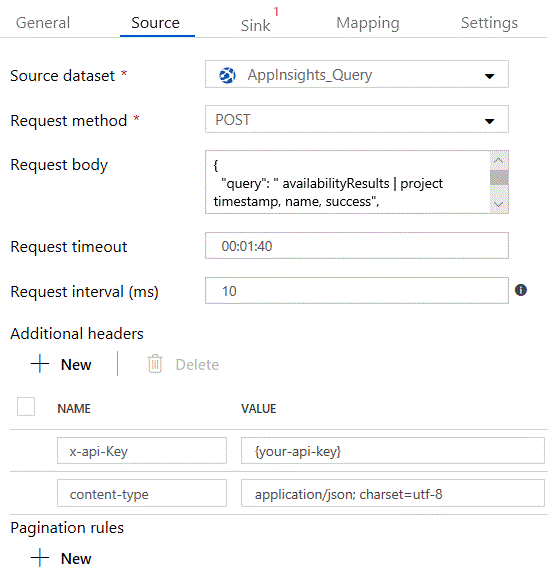Click the Additional headers heading
Screen dimensions: 548x586
pyautogui.click(x=77, y=333)
